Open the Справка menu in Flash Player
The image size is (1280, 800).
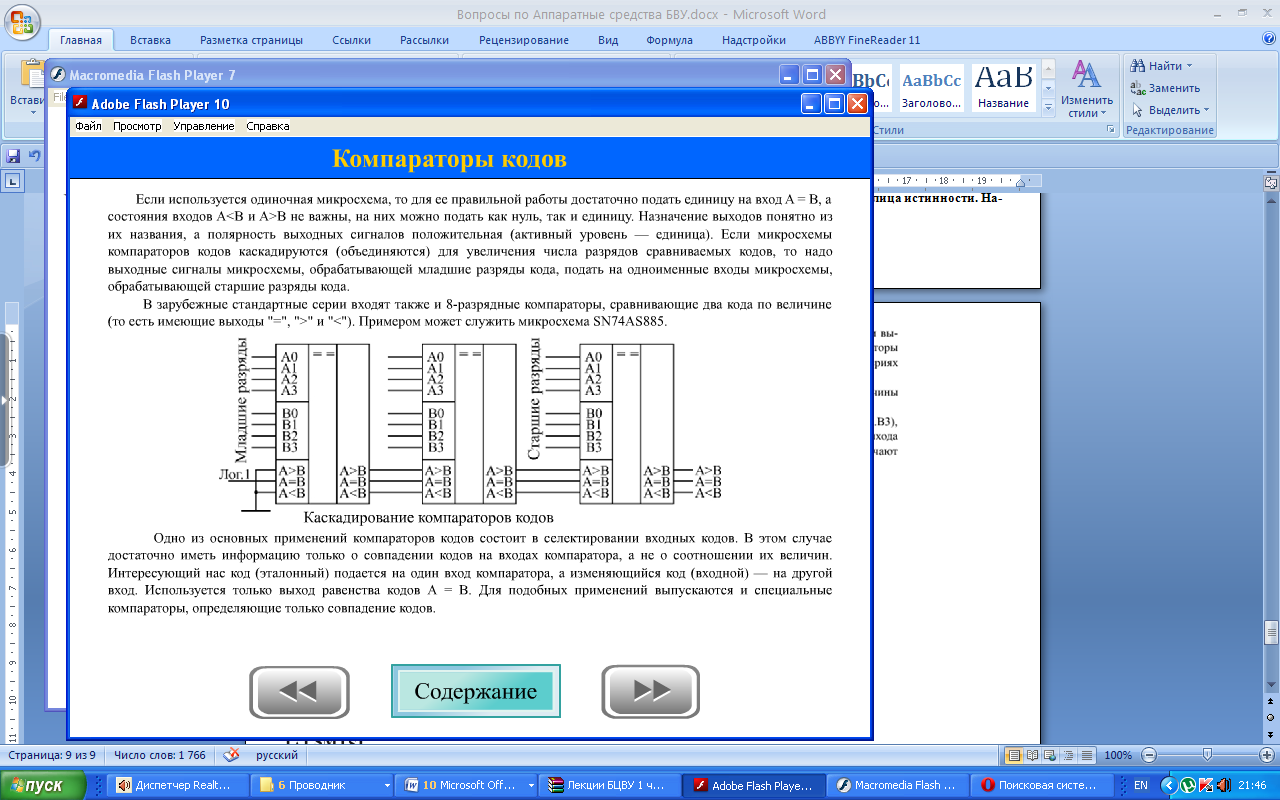point(268,126)
